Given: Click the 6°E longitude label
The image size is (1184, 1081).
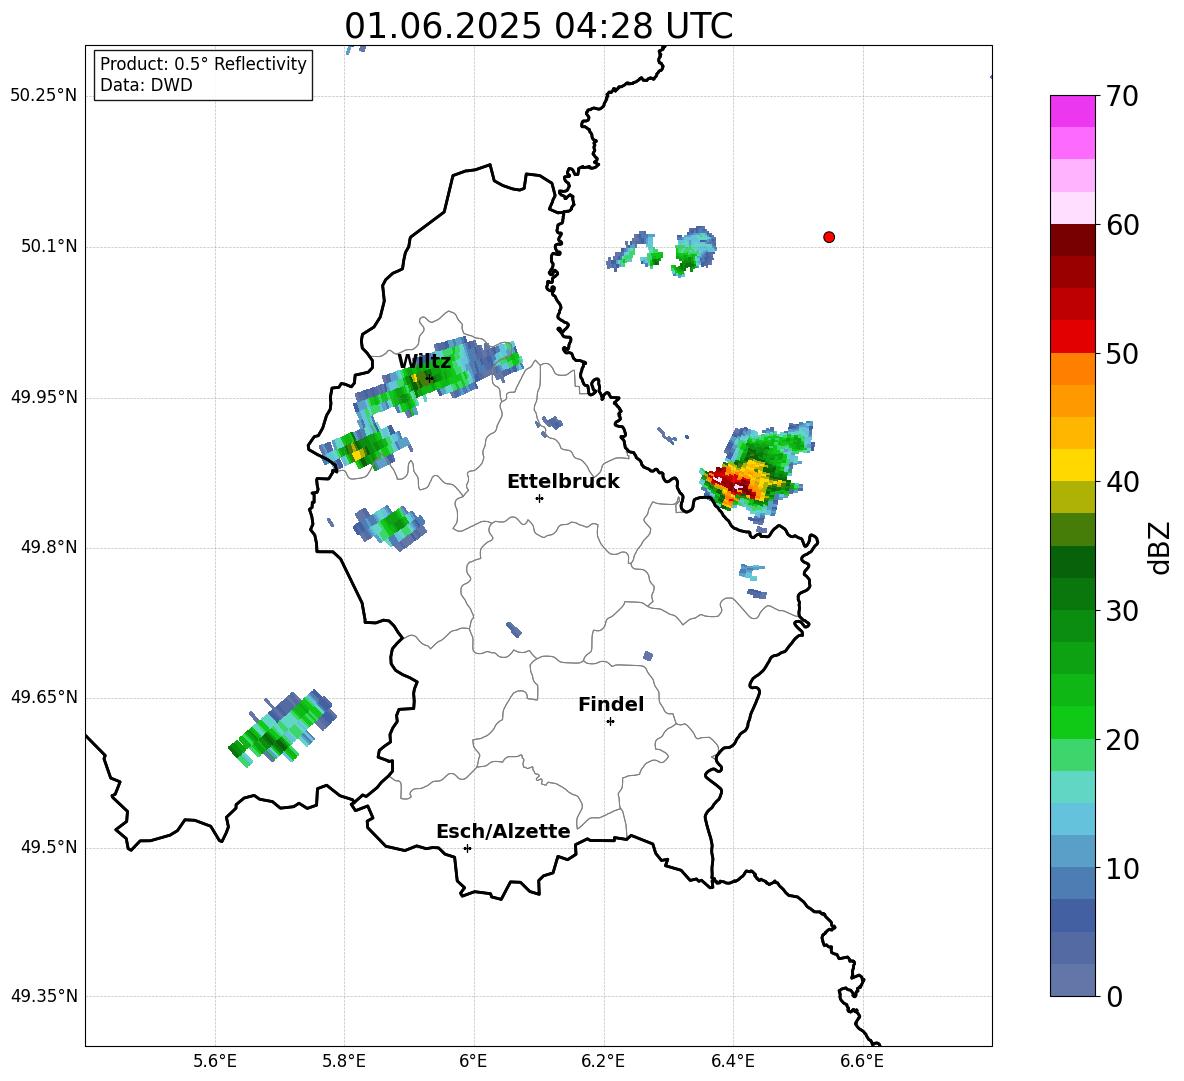Looking at the screenshot, I should [473, 1061].
